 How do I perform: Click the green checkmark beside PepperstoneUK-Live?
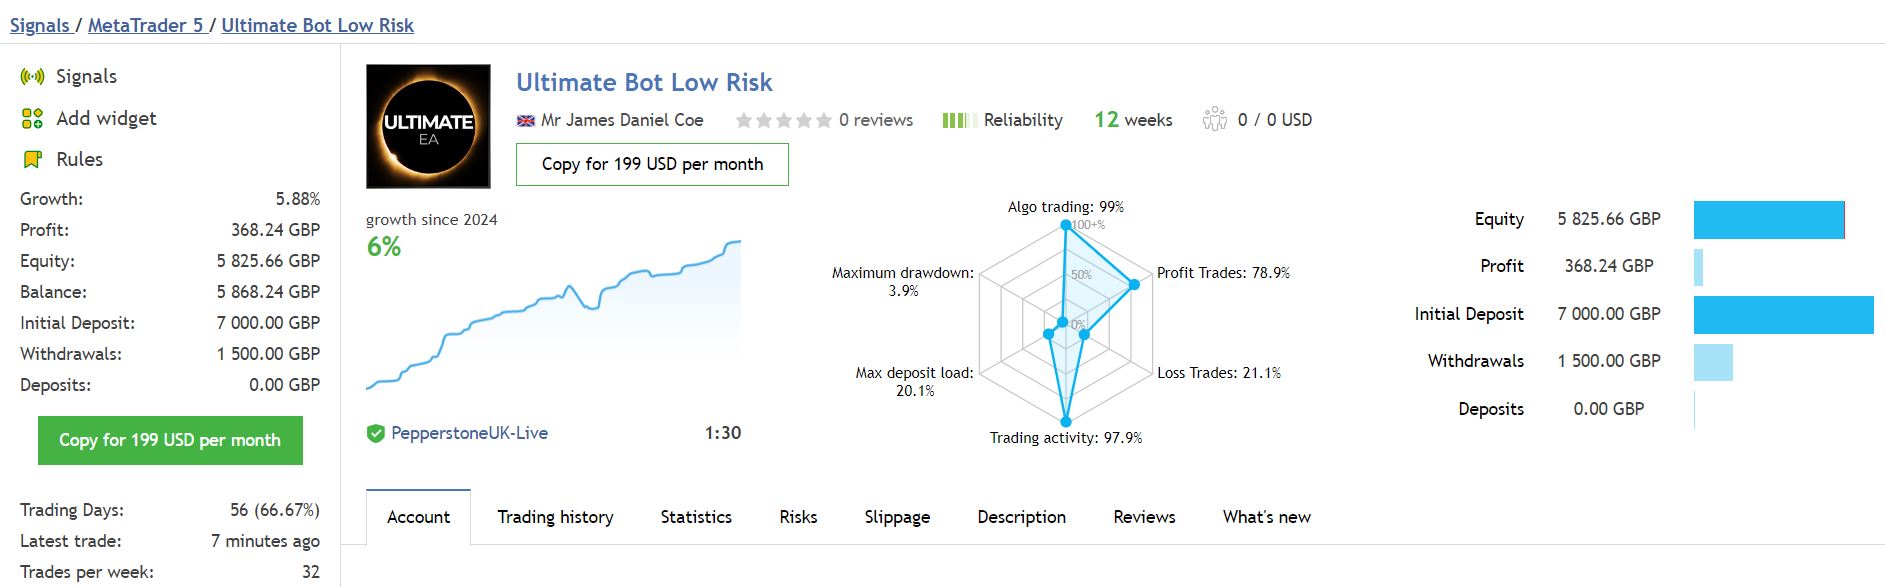(377, 432)
